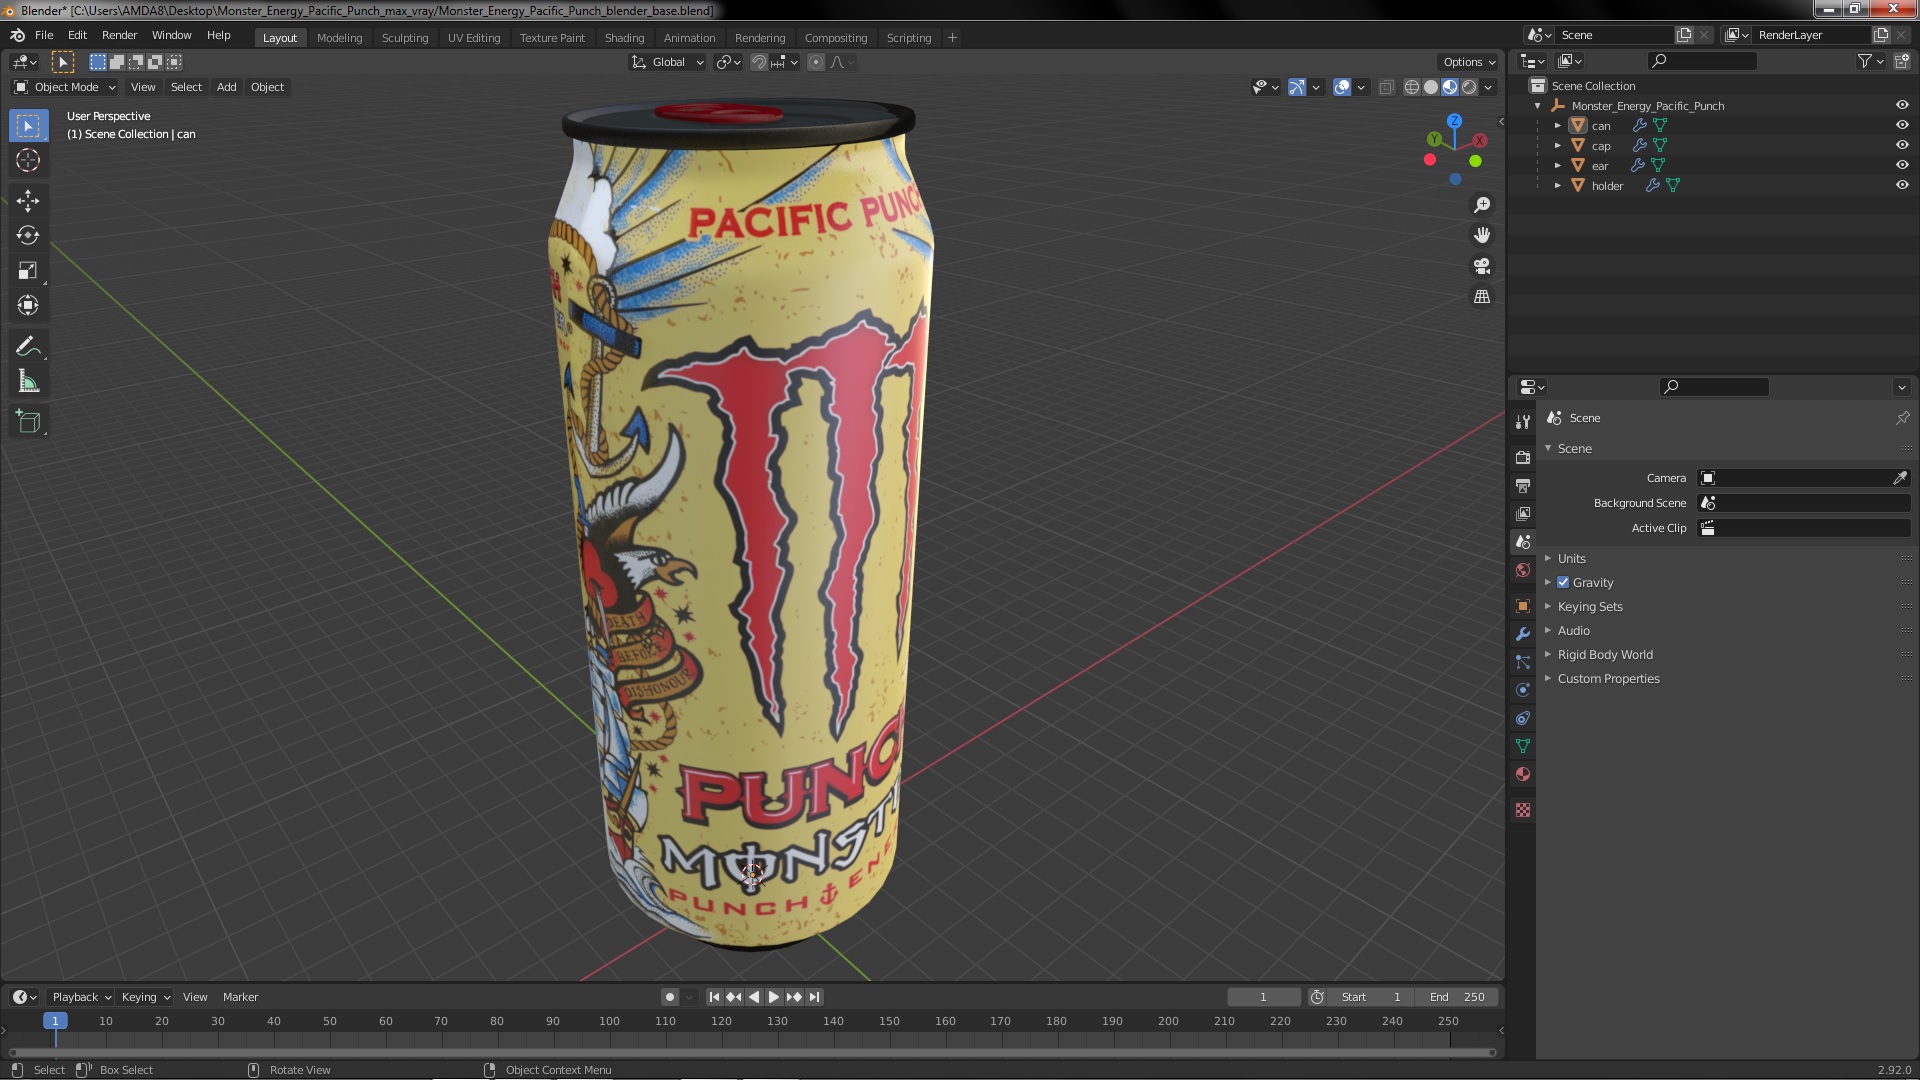Open the Object Data properties tab
1920x1080 pixels.
pyautogui.click(x=1523, y=746)
